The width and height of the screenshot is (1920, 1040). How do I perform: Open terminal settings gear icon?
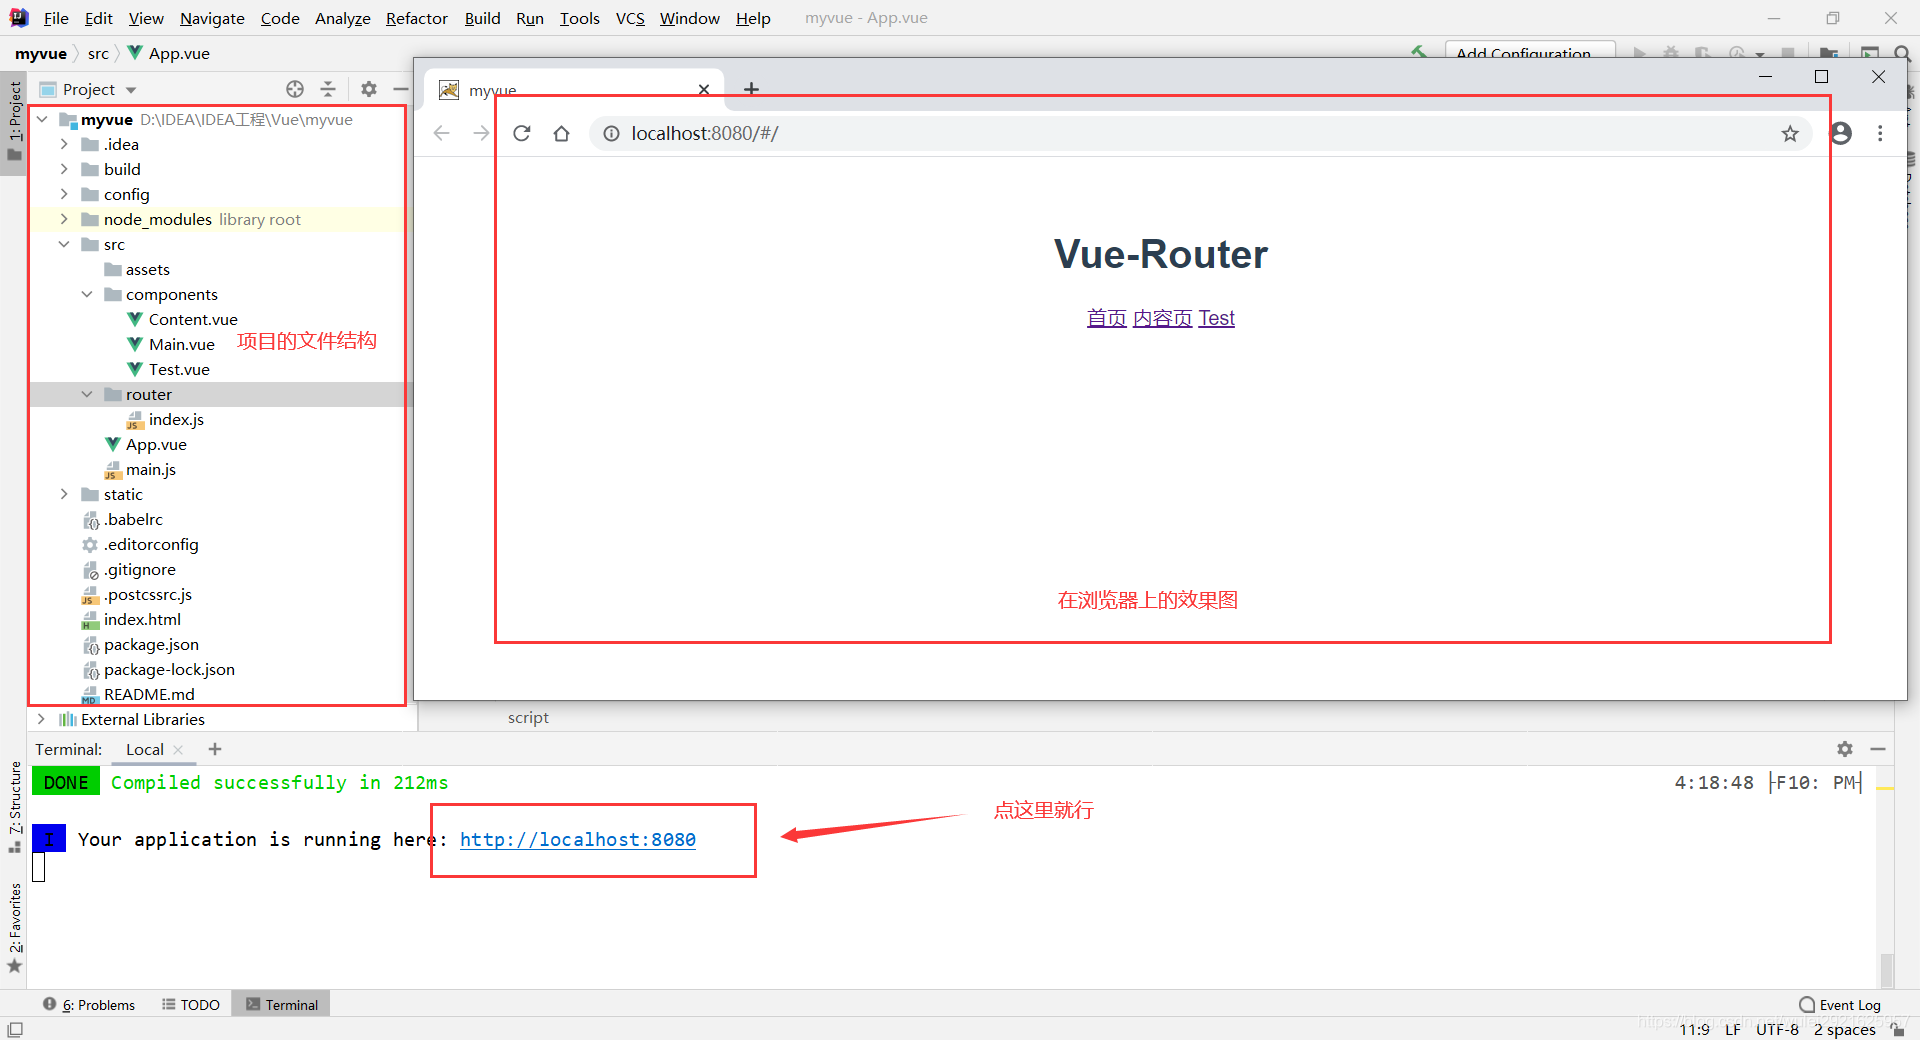coord(1845,749)
